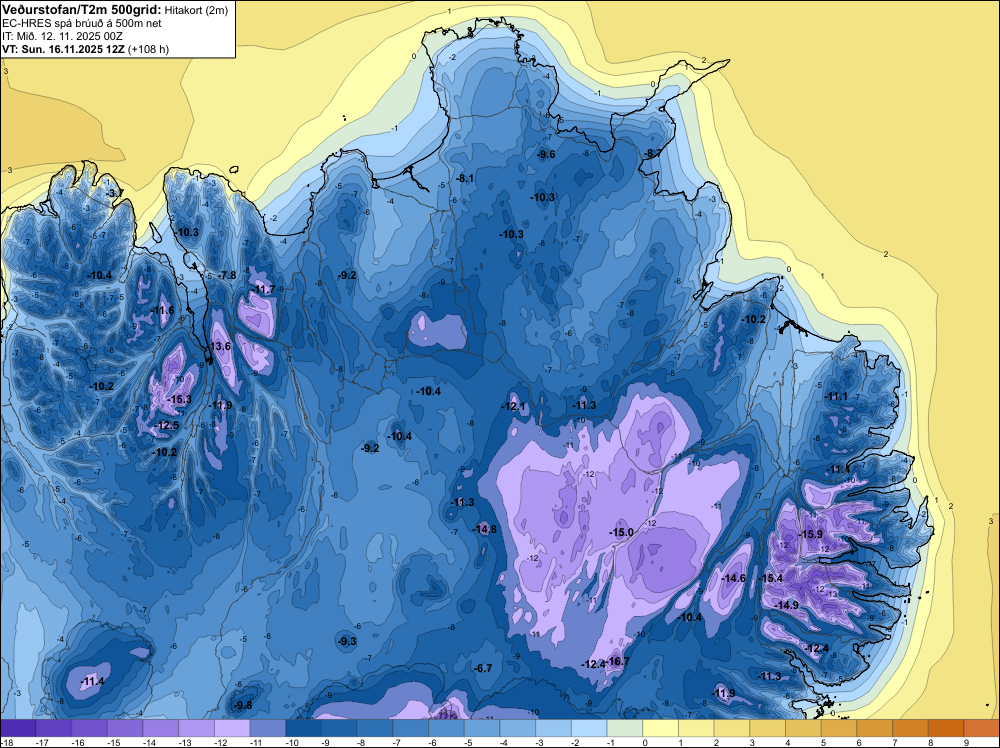Click the -11.1 temperature label

tap(836, 397)
